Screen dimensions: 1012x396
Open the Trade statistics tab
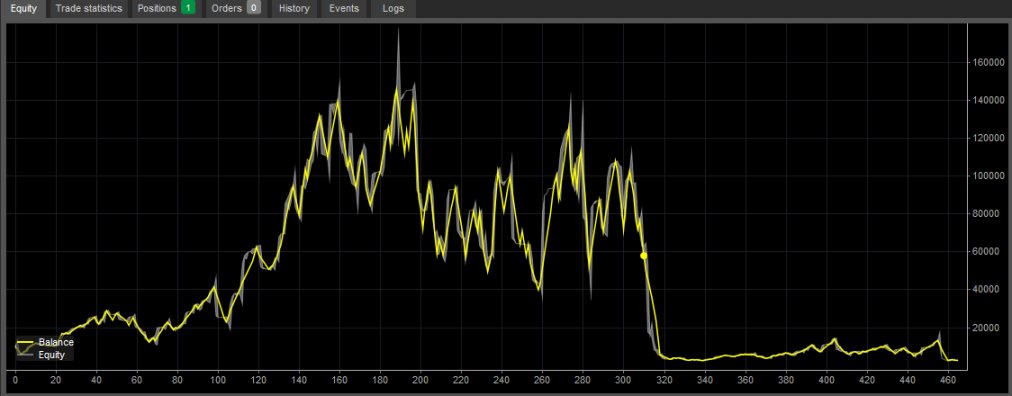pyautogui.click(x=88, y=8)
